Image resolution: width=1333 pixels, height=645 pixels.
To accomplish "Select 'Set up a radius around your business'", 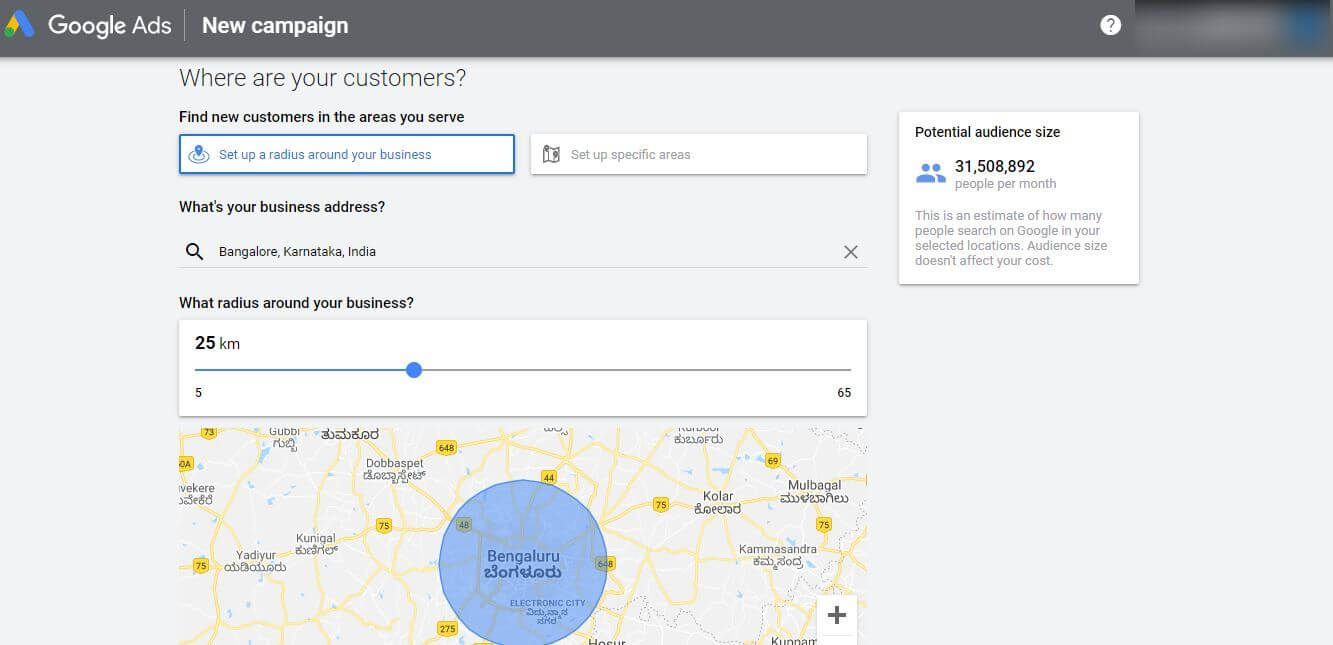I will point(347,154).
